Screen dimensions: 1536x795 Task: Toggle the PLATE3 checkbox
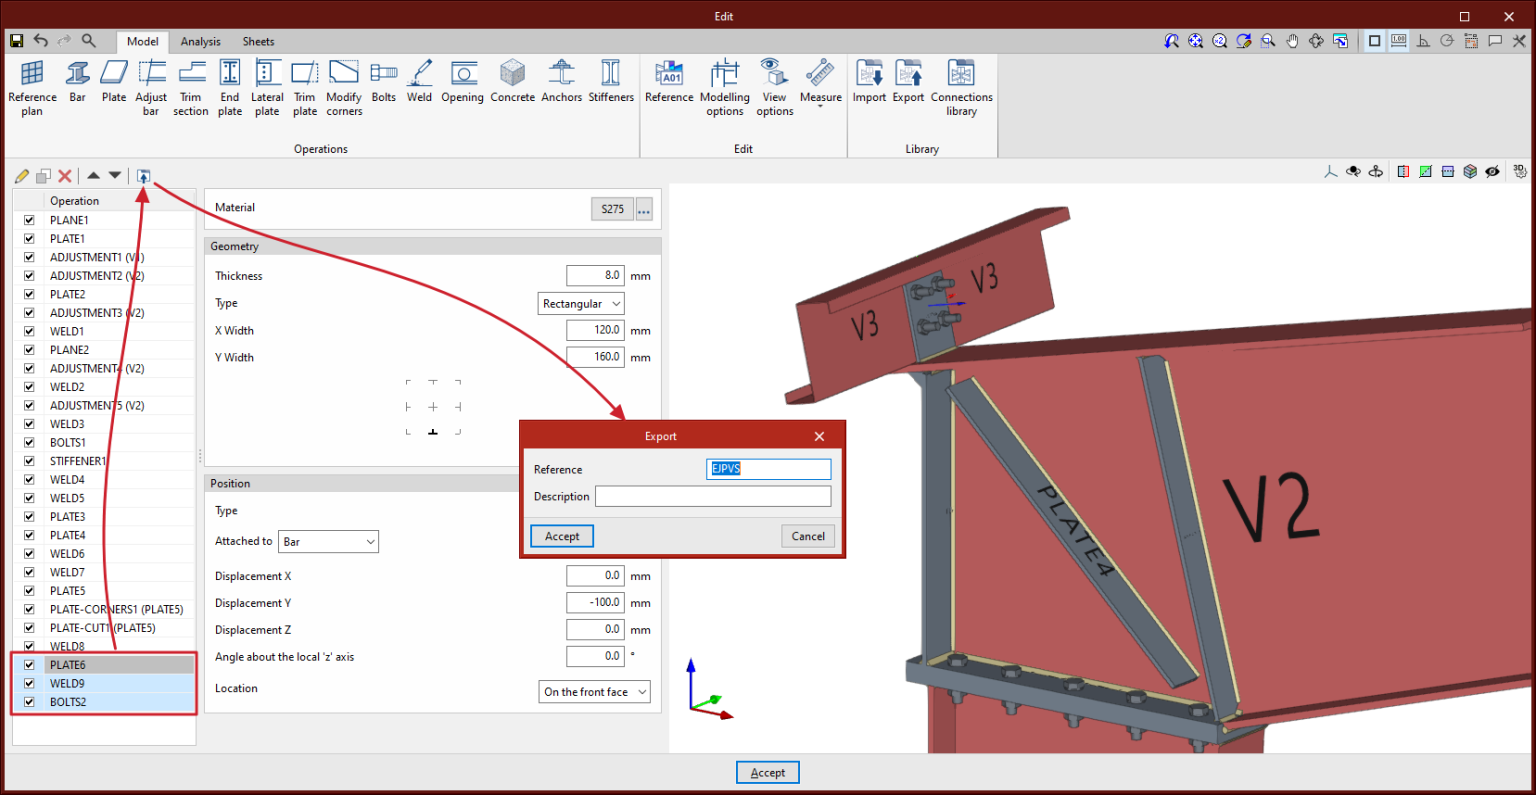pos(29,517)
